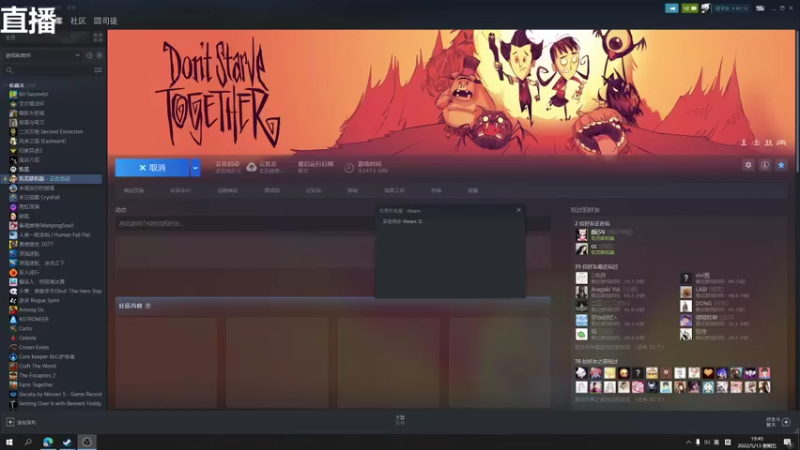The image size is (800, 450).
Task: Show hidden system tray icons chevron
Action: coord(688,442)
